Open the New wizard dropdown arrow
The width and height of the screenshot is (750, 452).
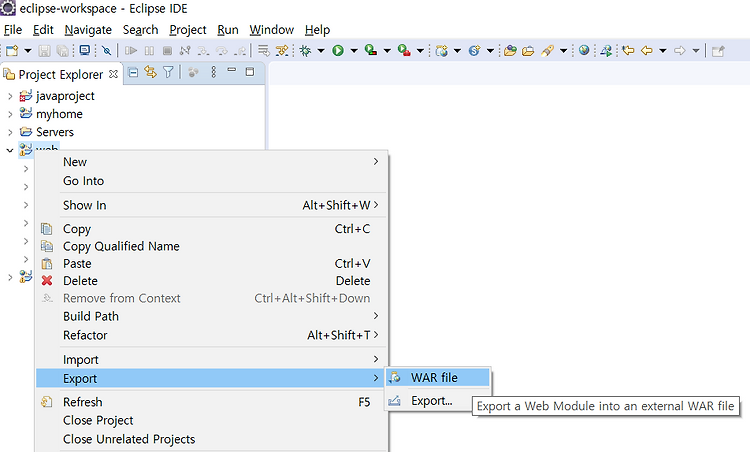pyautogui.click(x=28, y=50)
